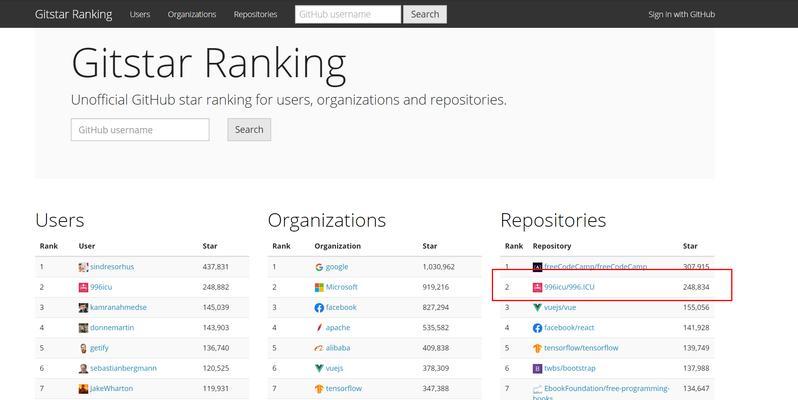Click the Microsoft organization logo
Viewport: 798px width, 400px height.
[x=319, y=288]
